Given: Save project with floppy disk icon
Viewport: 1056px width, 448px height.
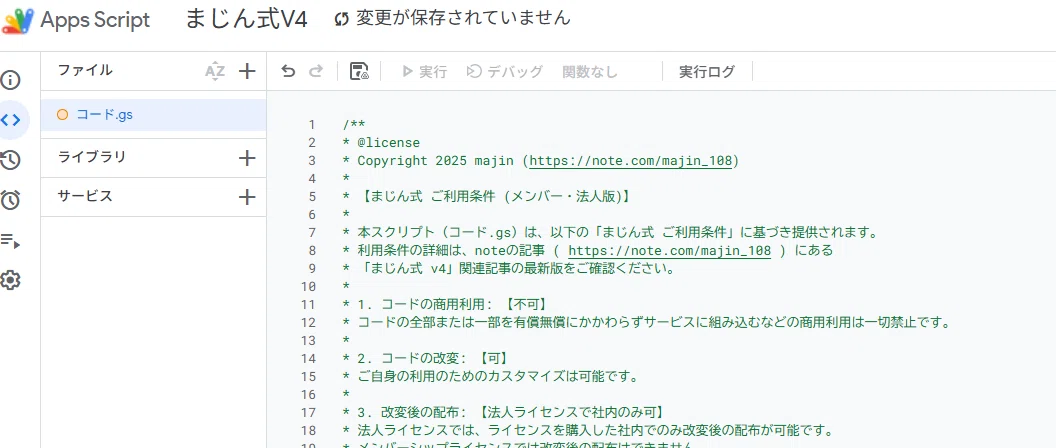Looking at the screenshot, I should [x=359, y=71].
